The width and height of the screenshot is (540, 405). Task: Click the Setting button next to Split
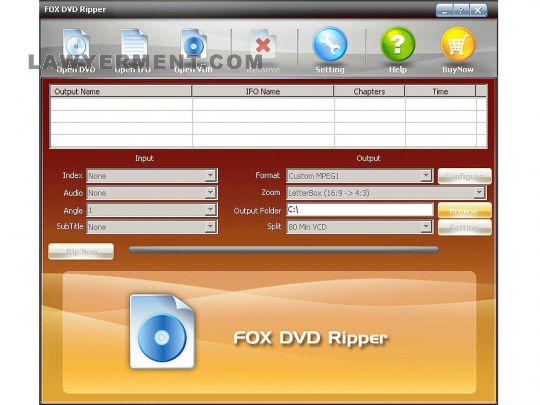tap(465, 227)
